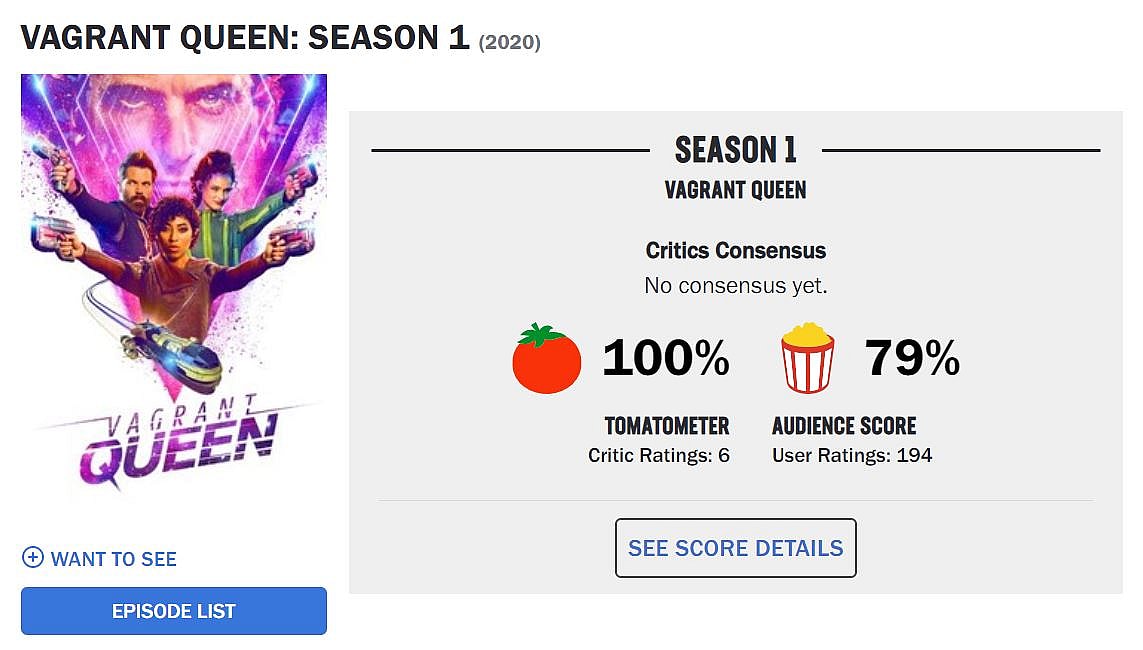Click User Ratings: 194 count

coord(852,456)
